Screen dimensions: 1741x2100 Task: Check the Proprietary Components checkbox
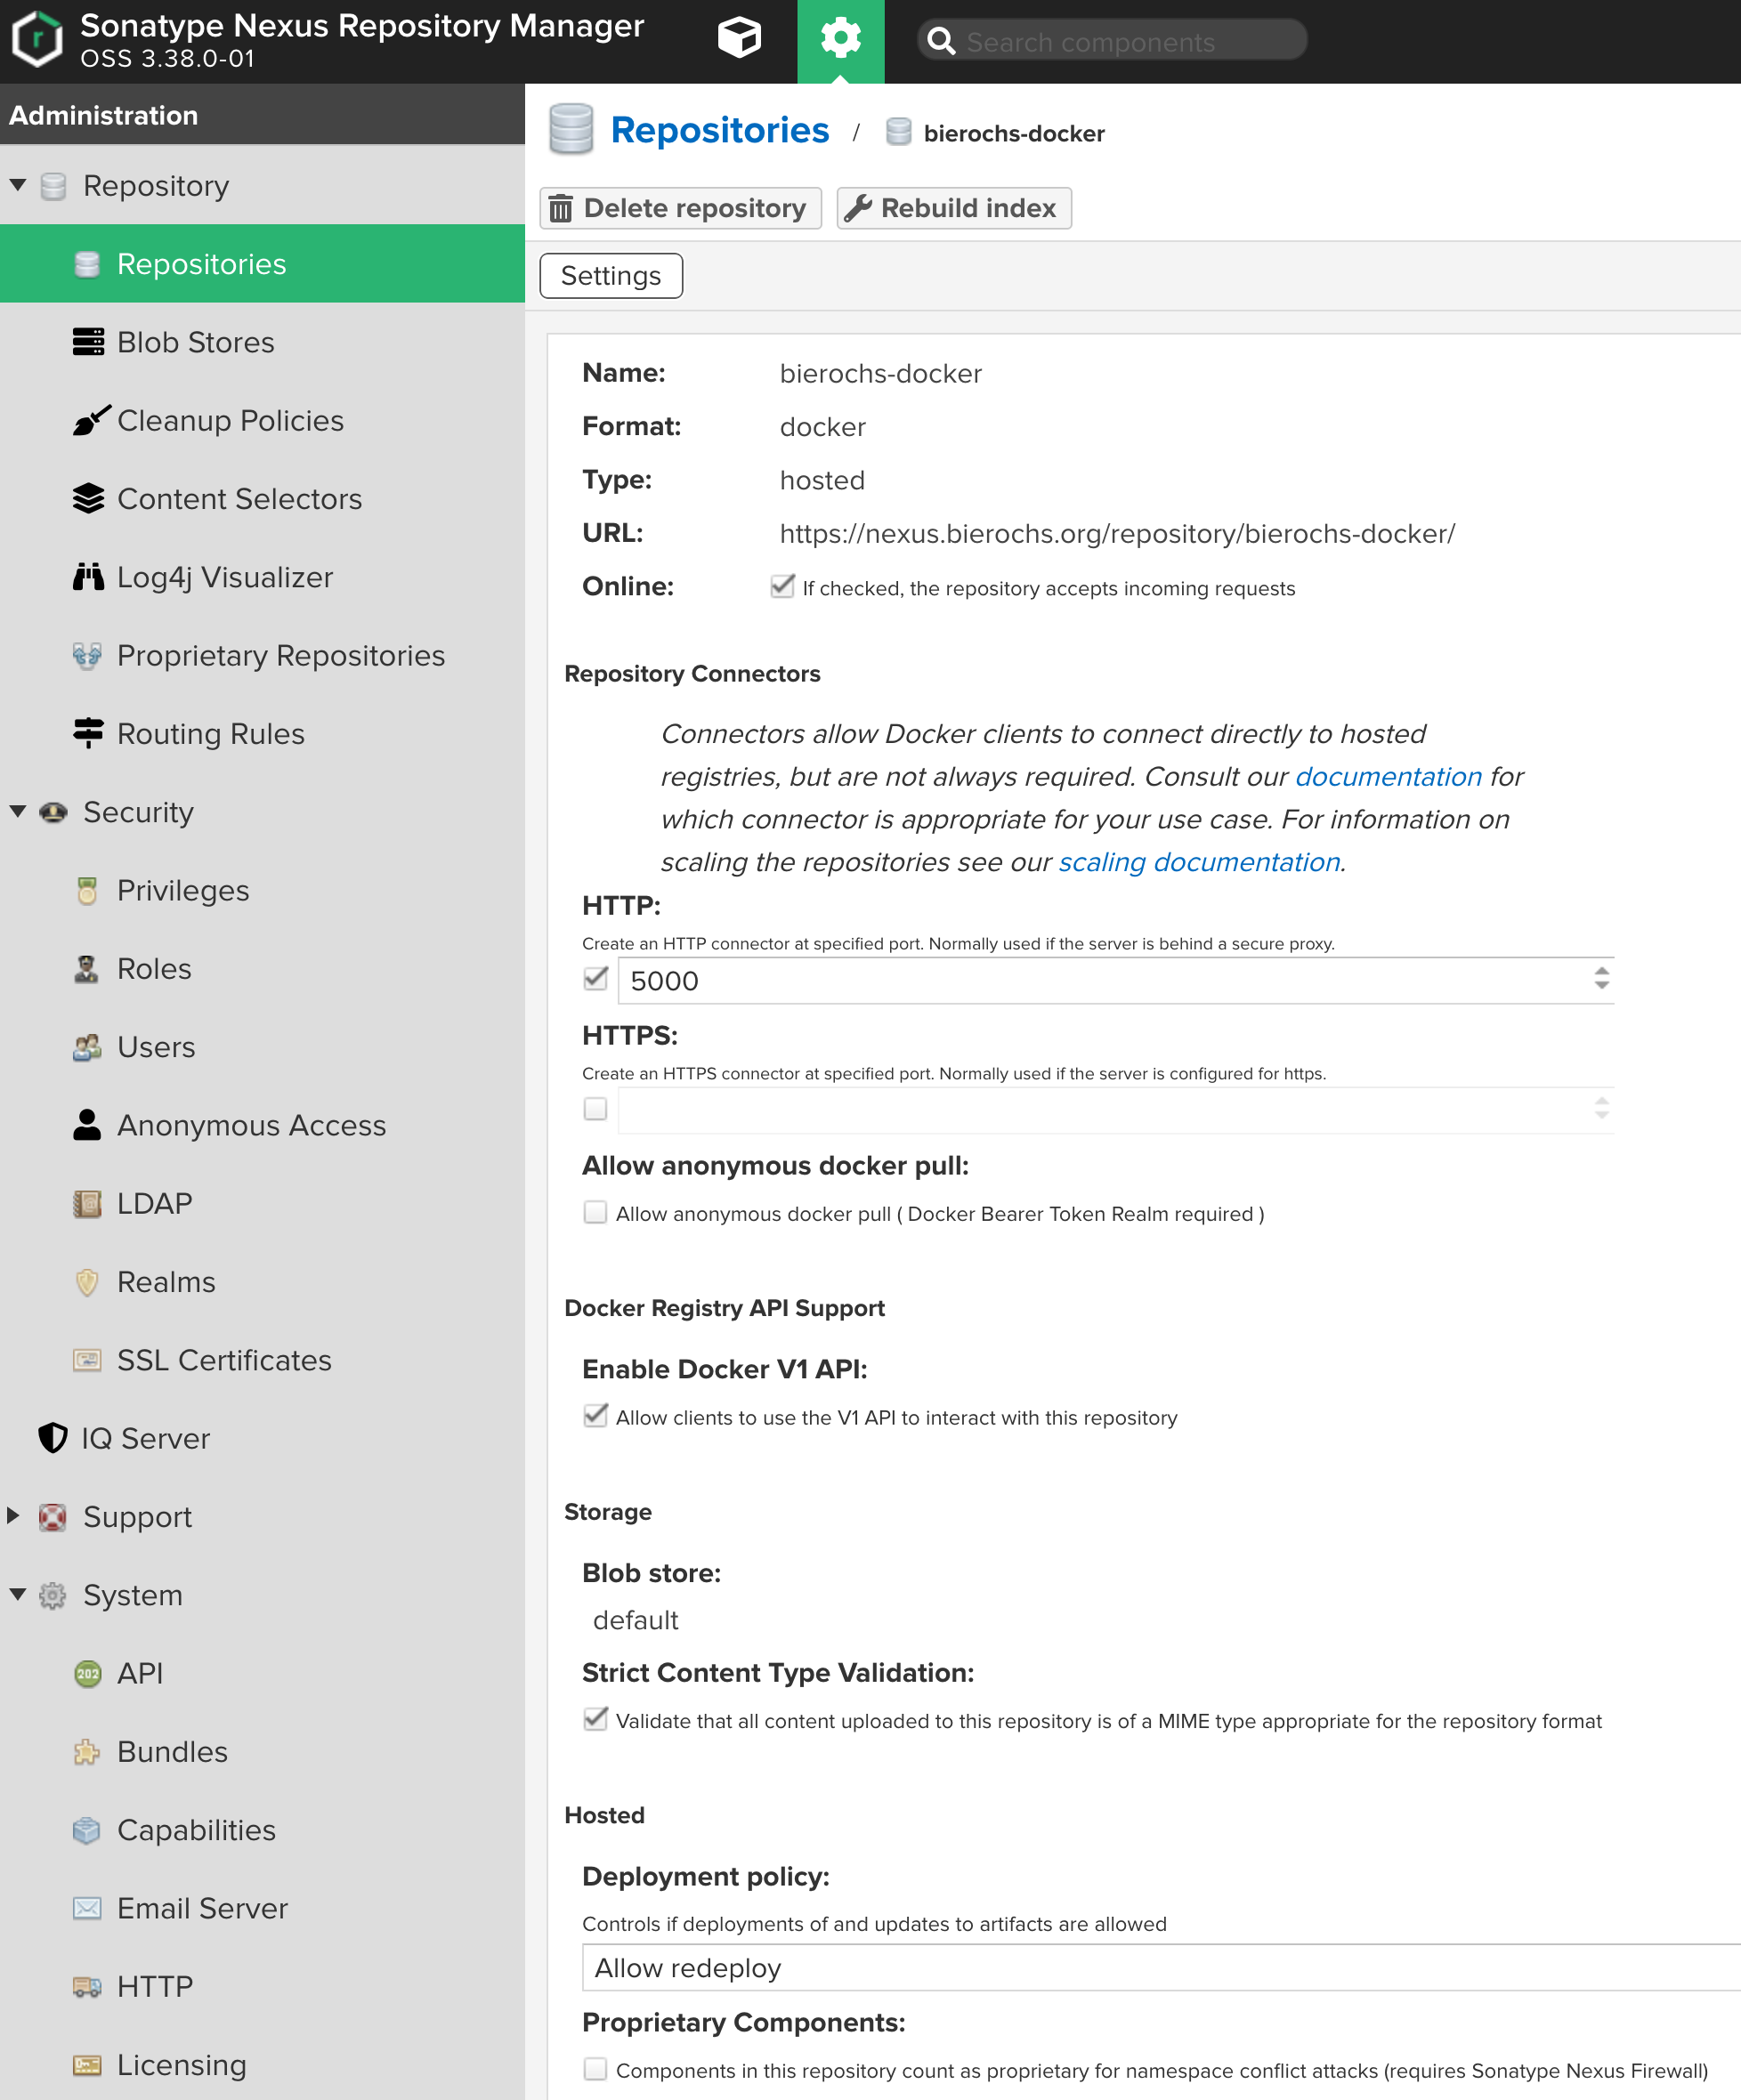tap(595, 2069)
